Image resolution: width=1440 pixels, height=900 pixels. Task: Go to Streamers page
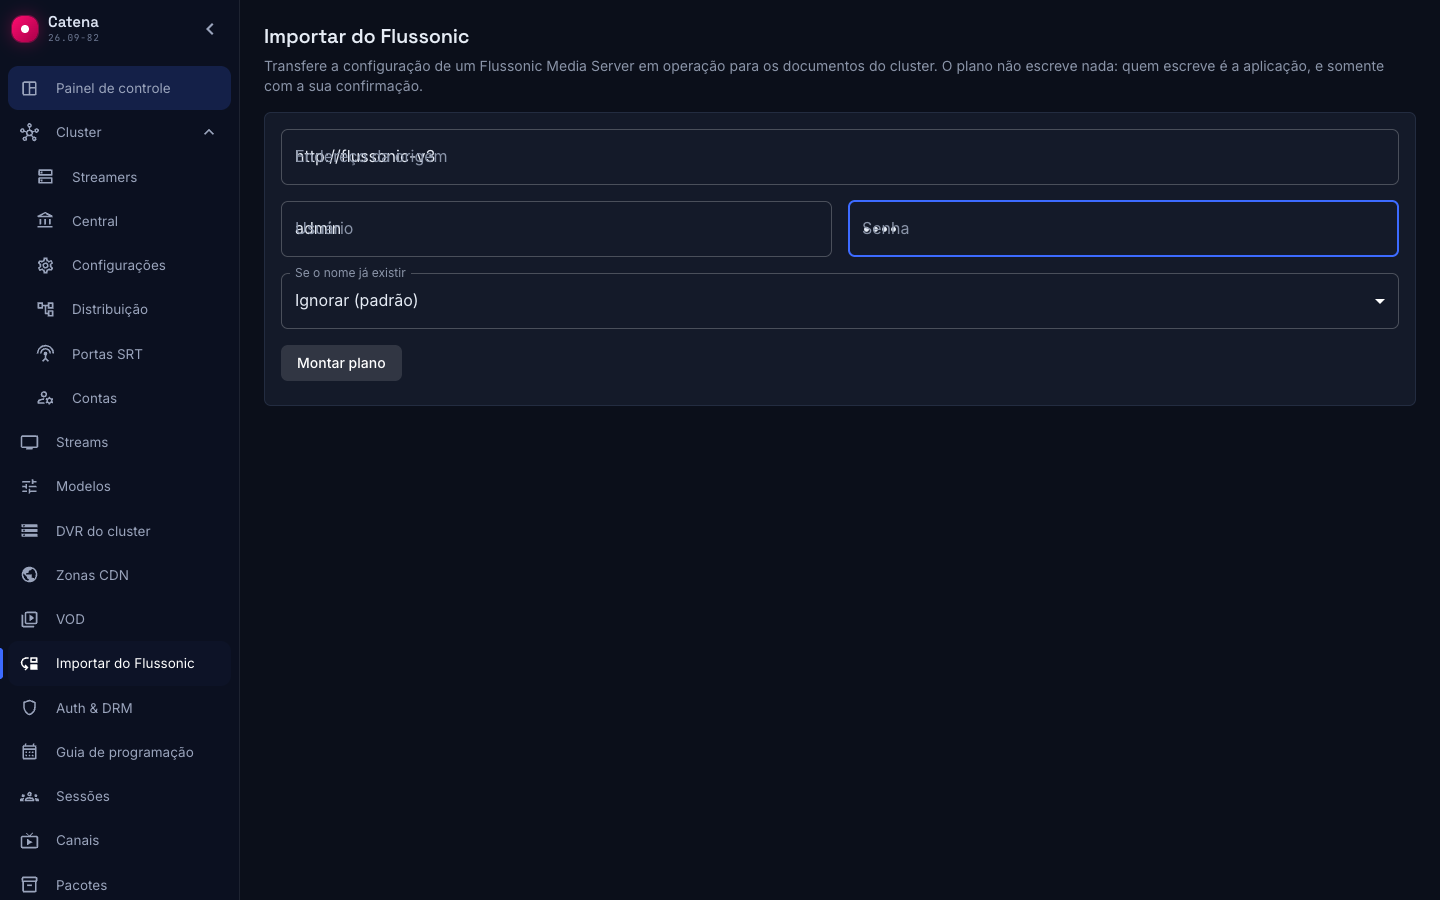119,177
